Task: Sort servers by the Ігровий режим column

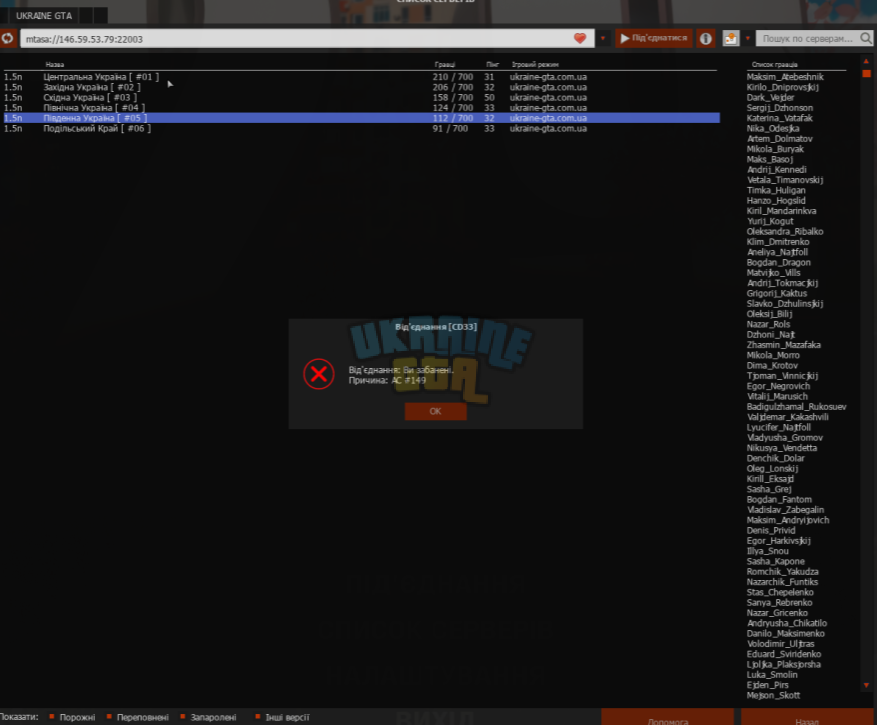Action: [x=535, y=65]
